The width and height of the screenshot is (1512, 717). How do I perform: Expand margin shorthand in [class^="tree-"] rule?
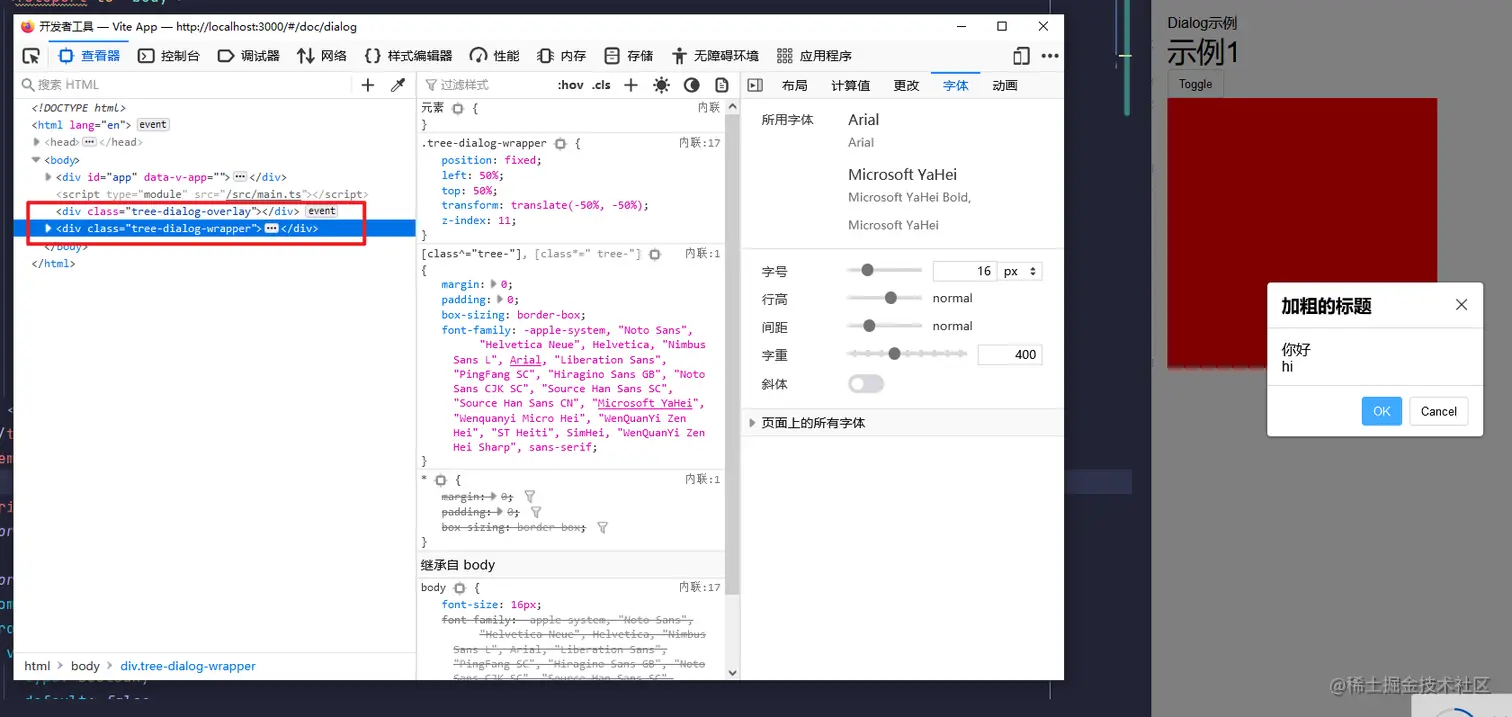pyautogui.click(x=493, y=285)
